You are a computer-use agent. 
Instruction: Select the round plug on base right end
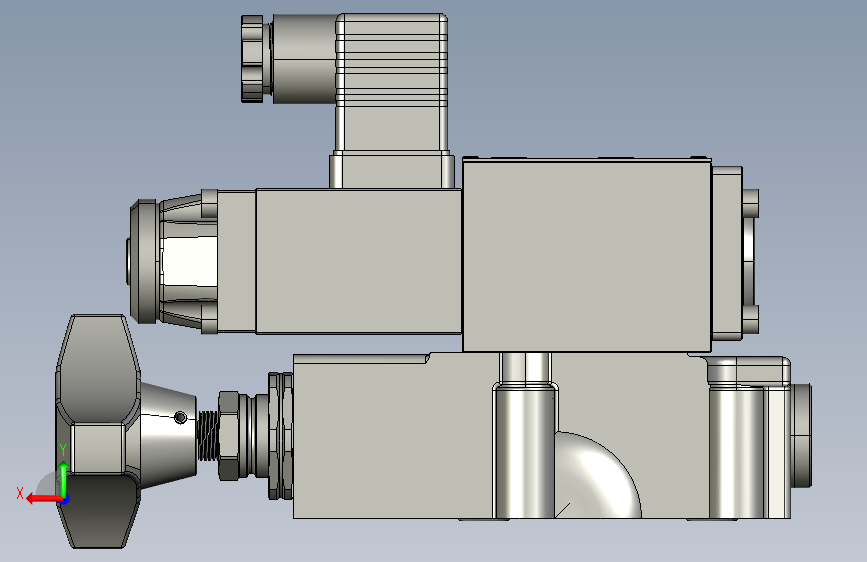point(801,435)
